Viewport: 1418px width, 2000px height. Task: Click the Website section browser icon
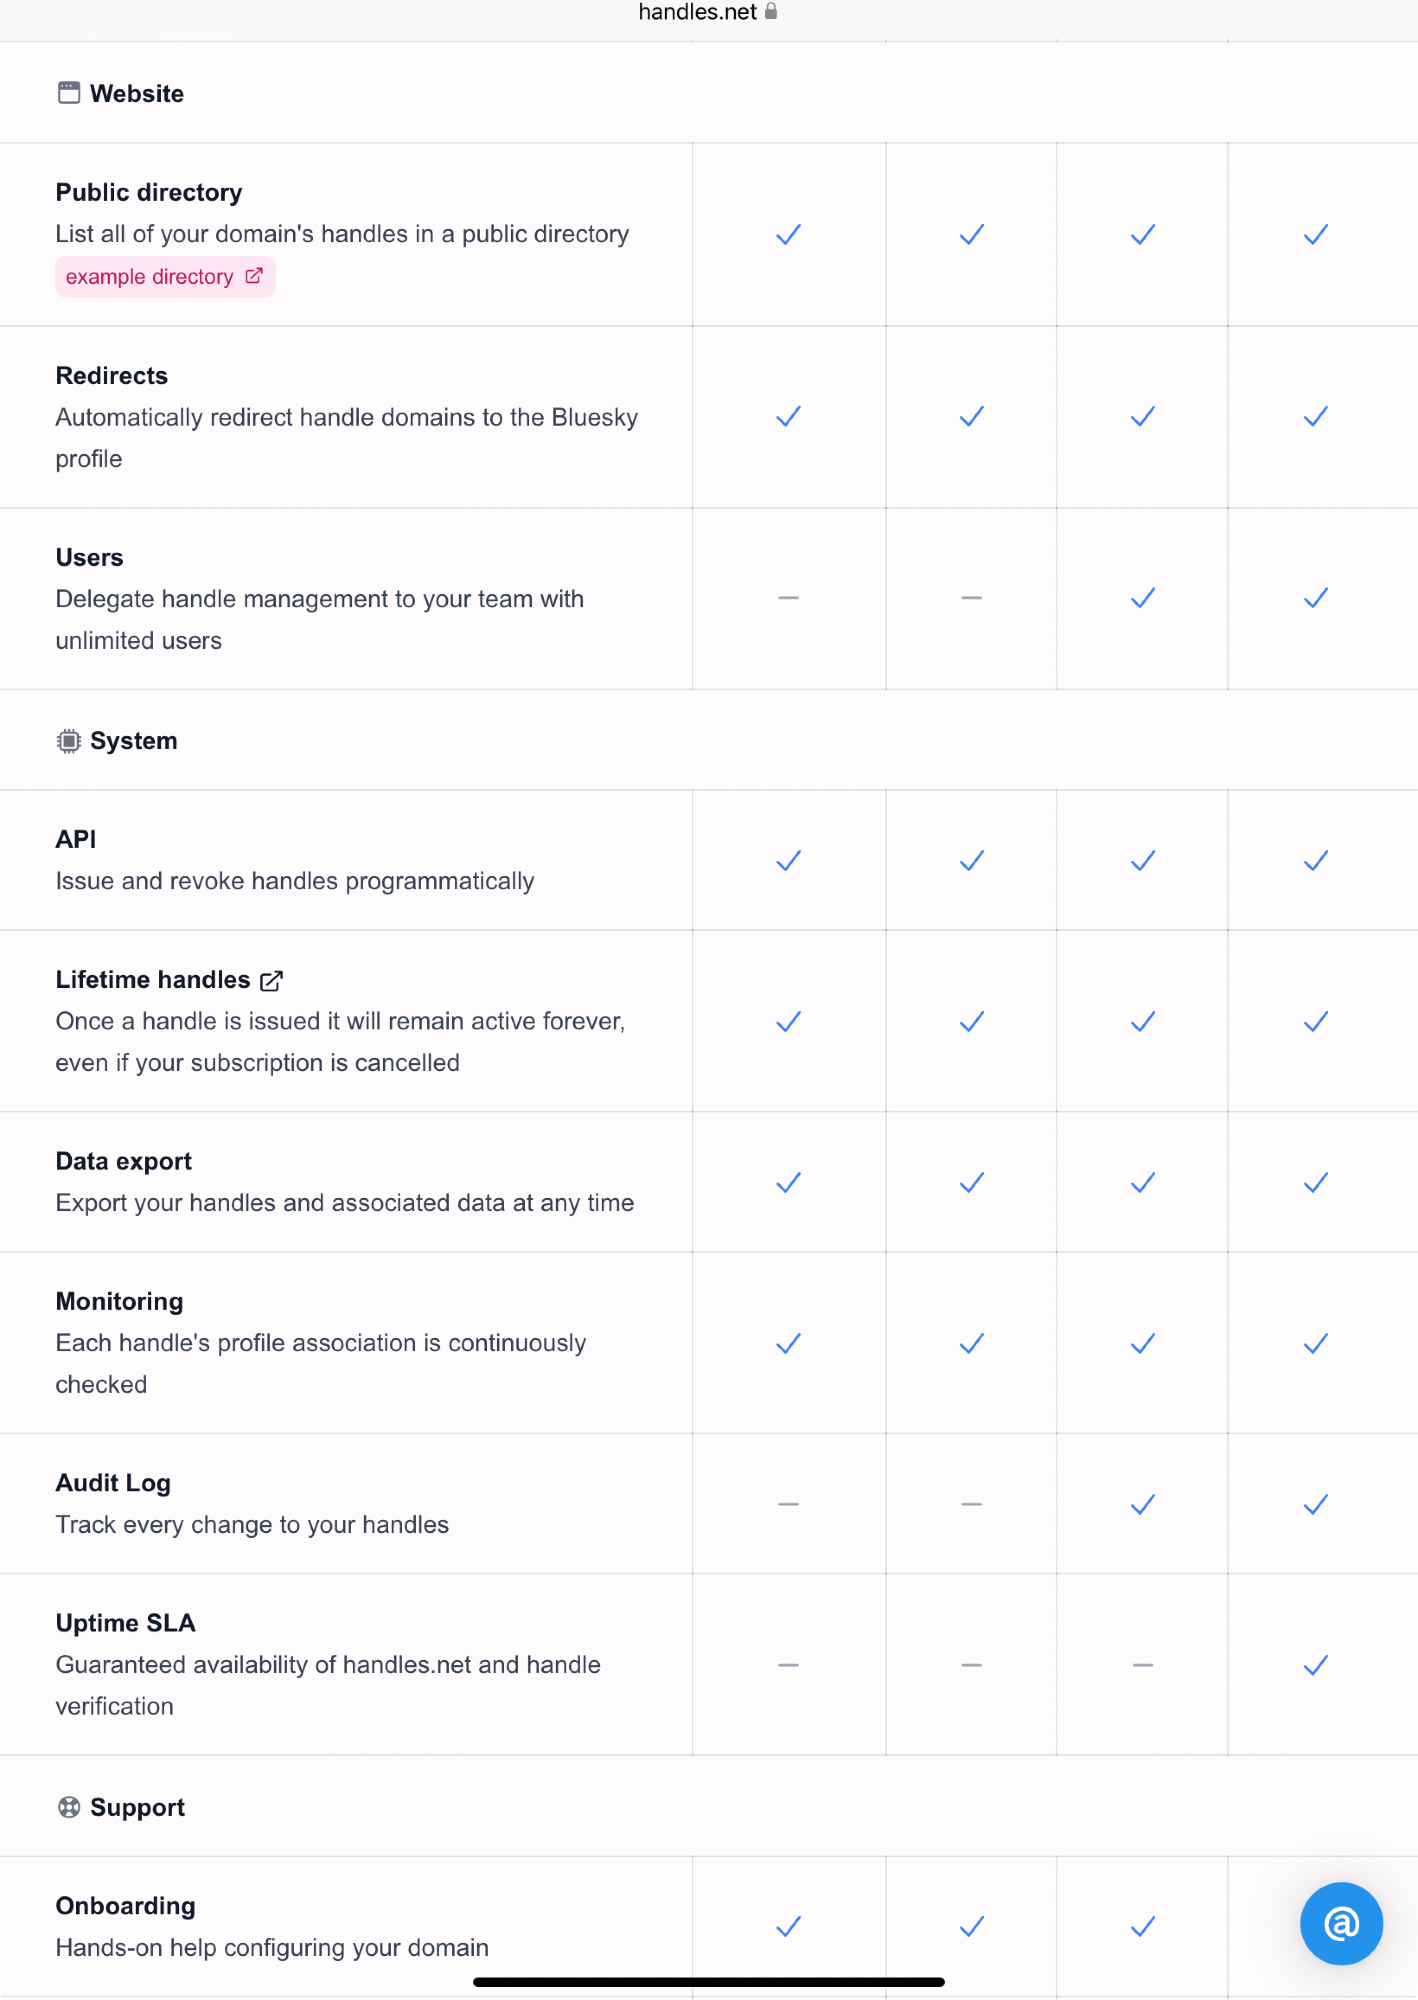tap(69, 93)
